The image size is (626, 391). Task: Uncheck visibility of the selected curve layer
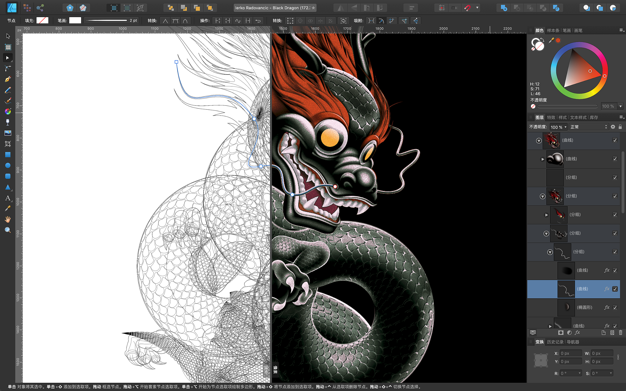coord(615,289)
